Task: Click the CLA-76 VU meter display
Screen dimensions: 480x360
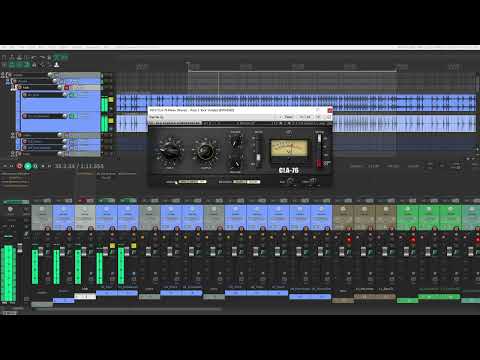Action: [x=289, y=149]
